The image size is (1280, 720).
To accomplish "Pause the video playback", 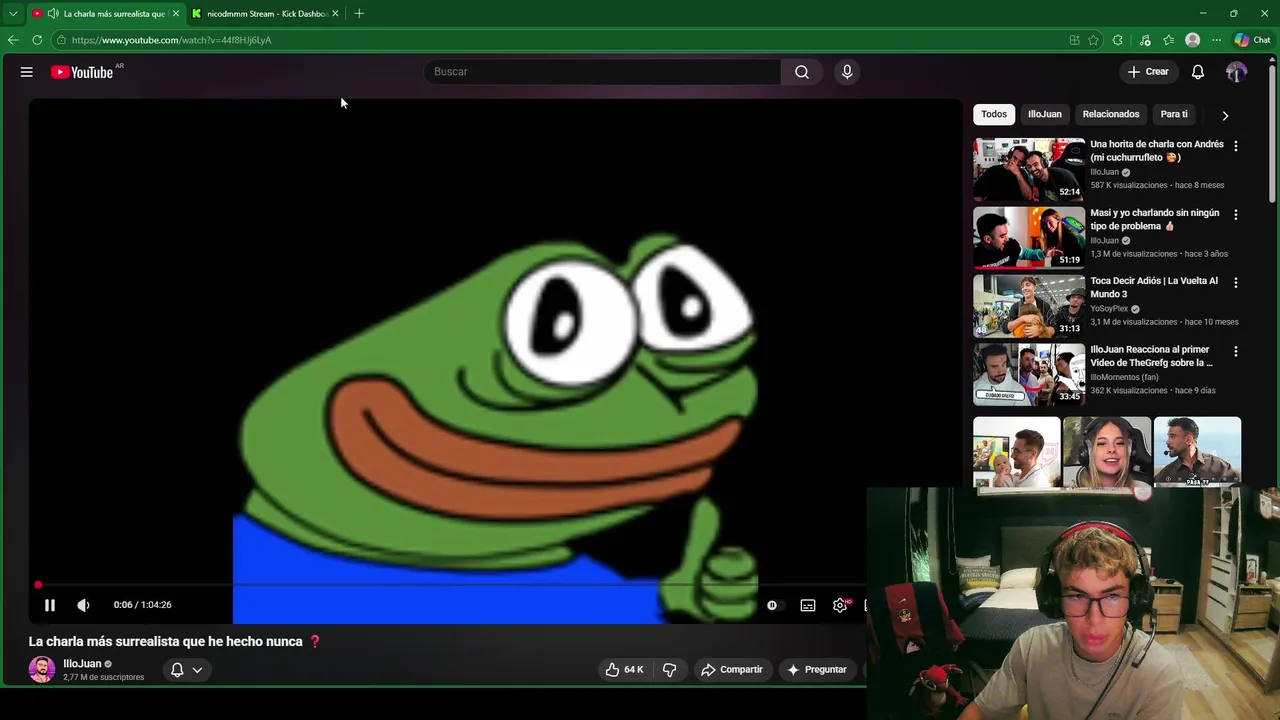I will 50,605.
